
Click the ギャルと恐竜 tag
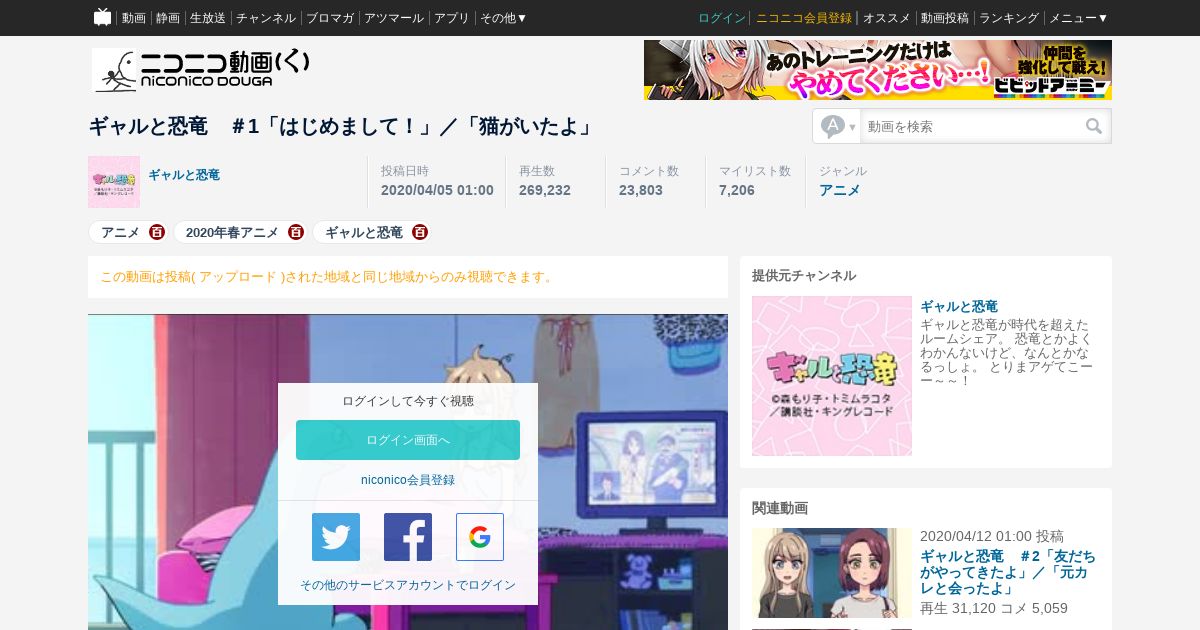pos(364,232)
